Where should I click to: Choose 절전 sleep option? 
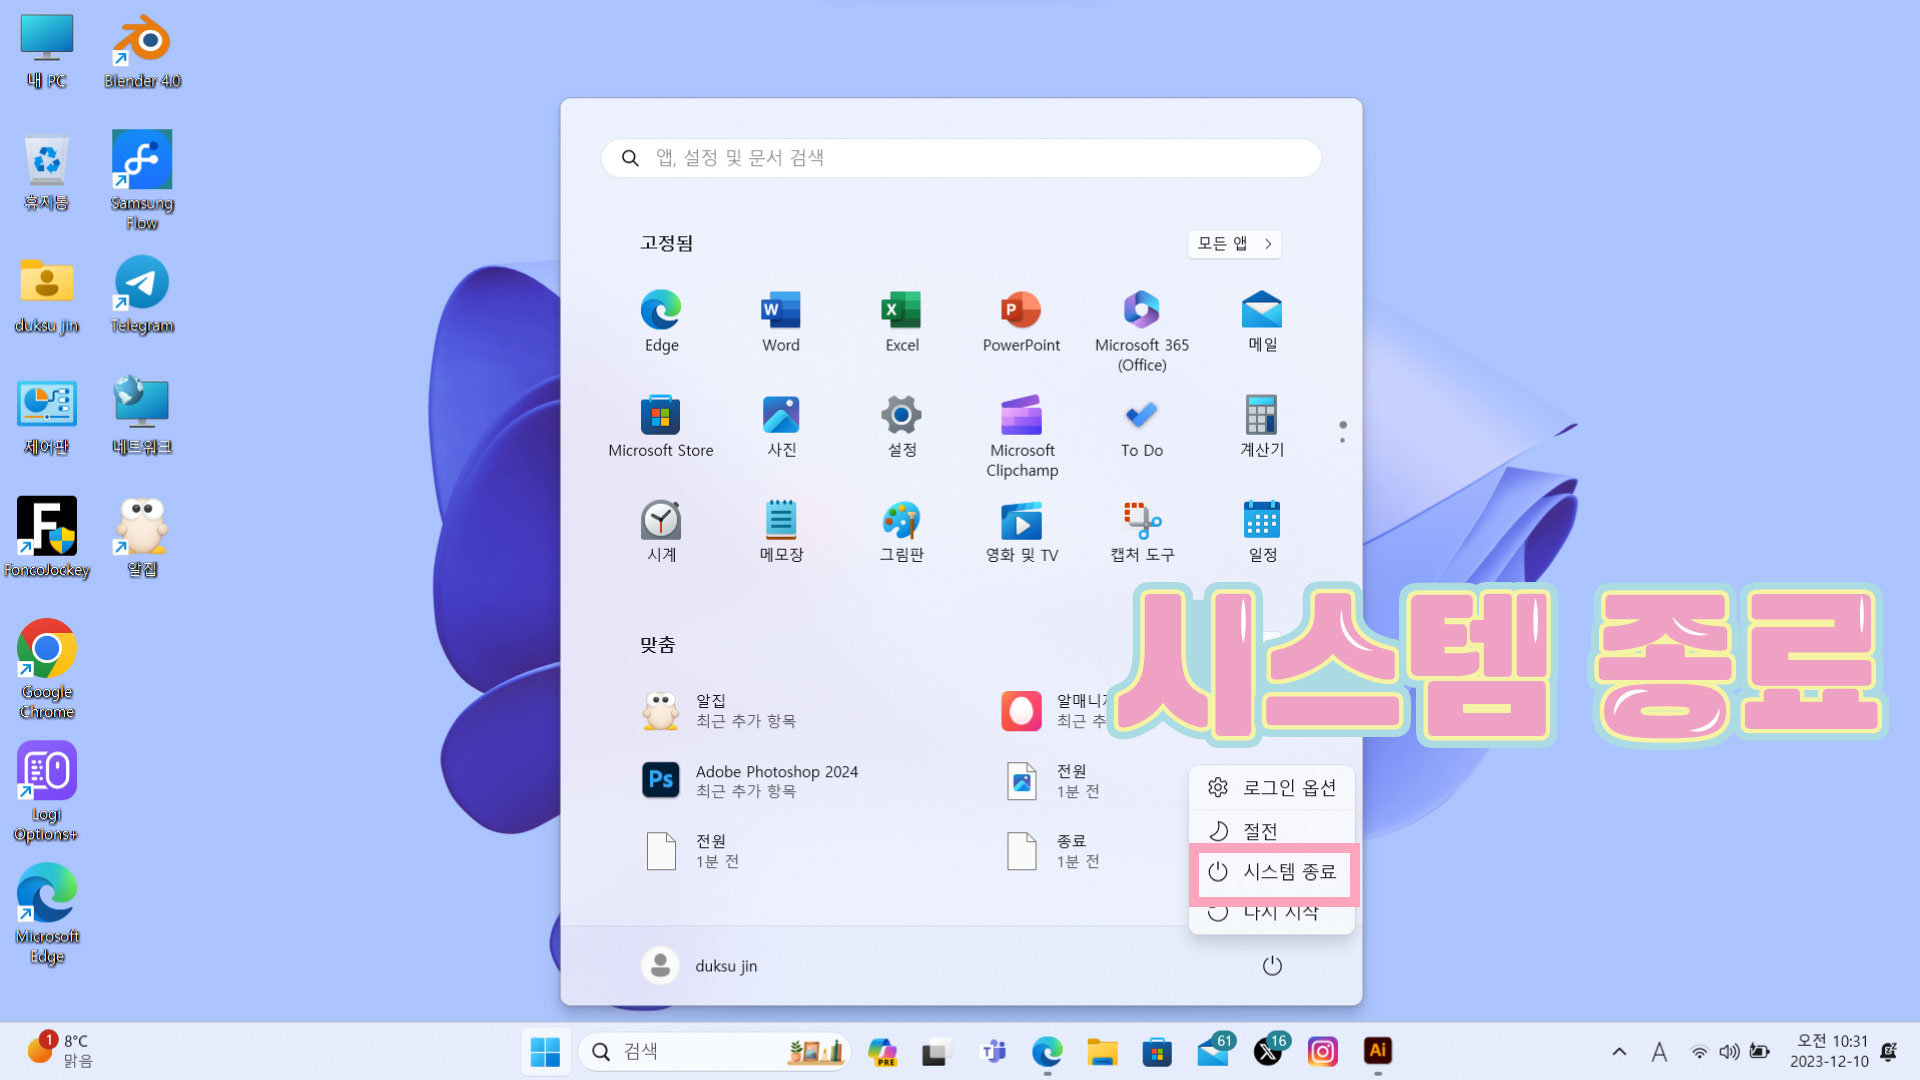click(x=1260, y=831)
